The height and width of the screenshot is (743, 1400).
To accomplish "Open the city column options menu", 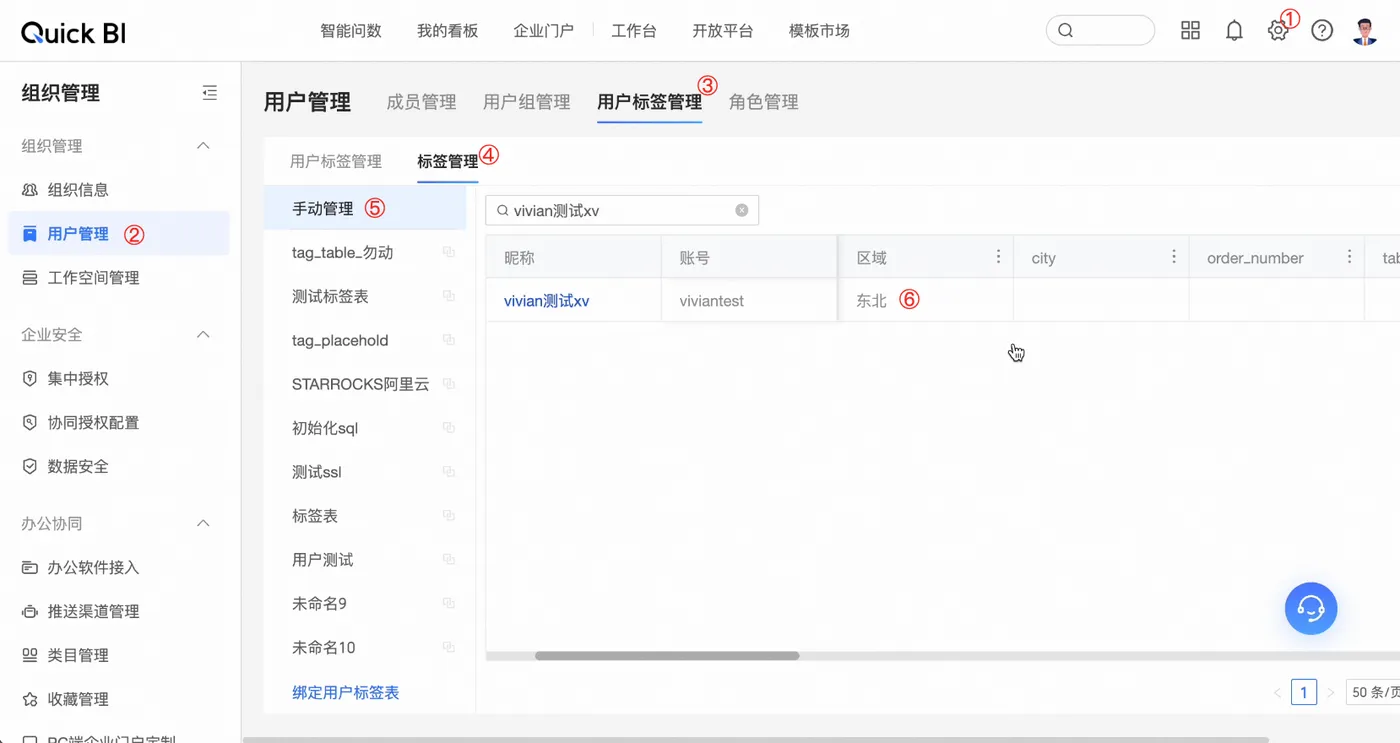I will (x=1174, y=257).
